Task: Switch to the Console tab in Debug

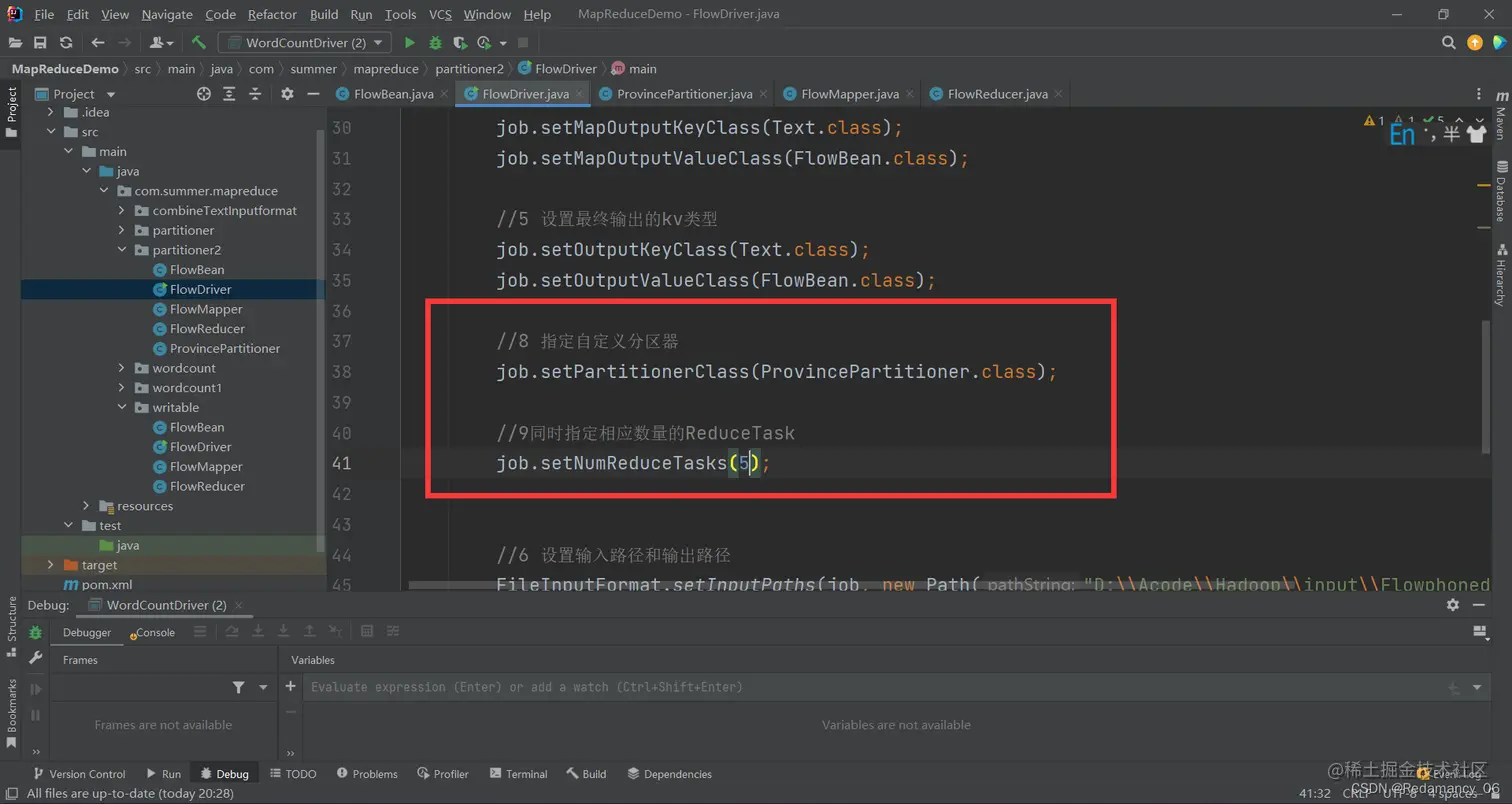Action: pyautogui.click(x=152, y=633)
